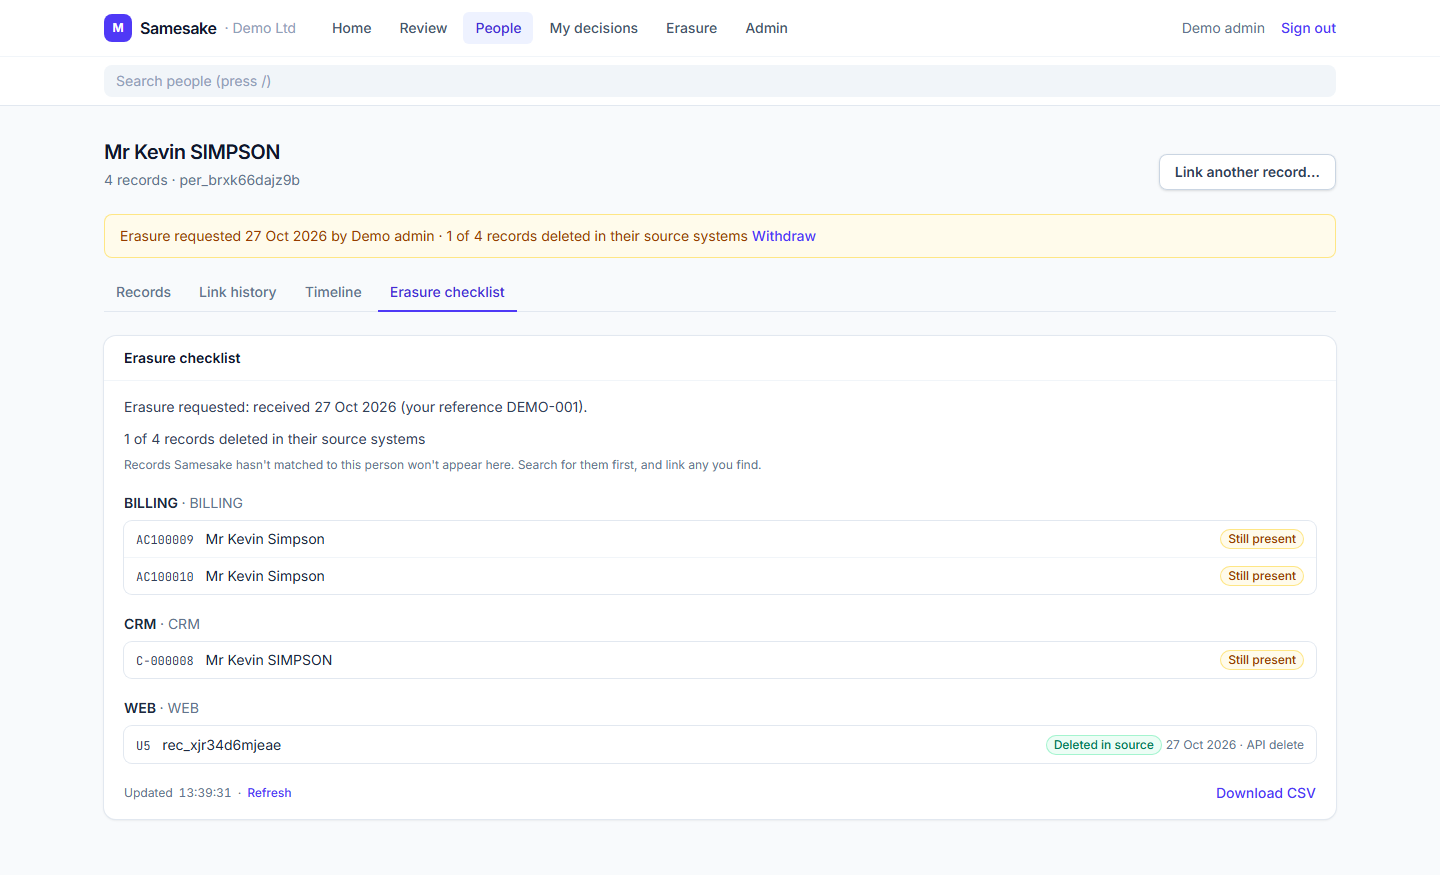1440x875 pixels.
Task: Switch to the Records tab
Action: click(143, 292)
